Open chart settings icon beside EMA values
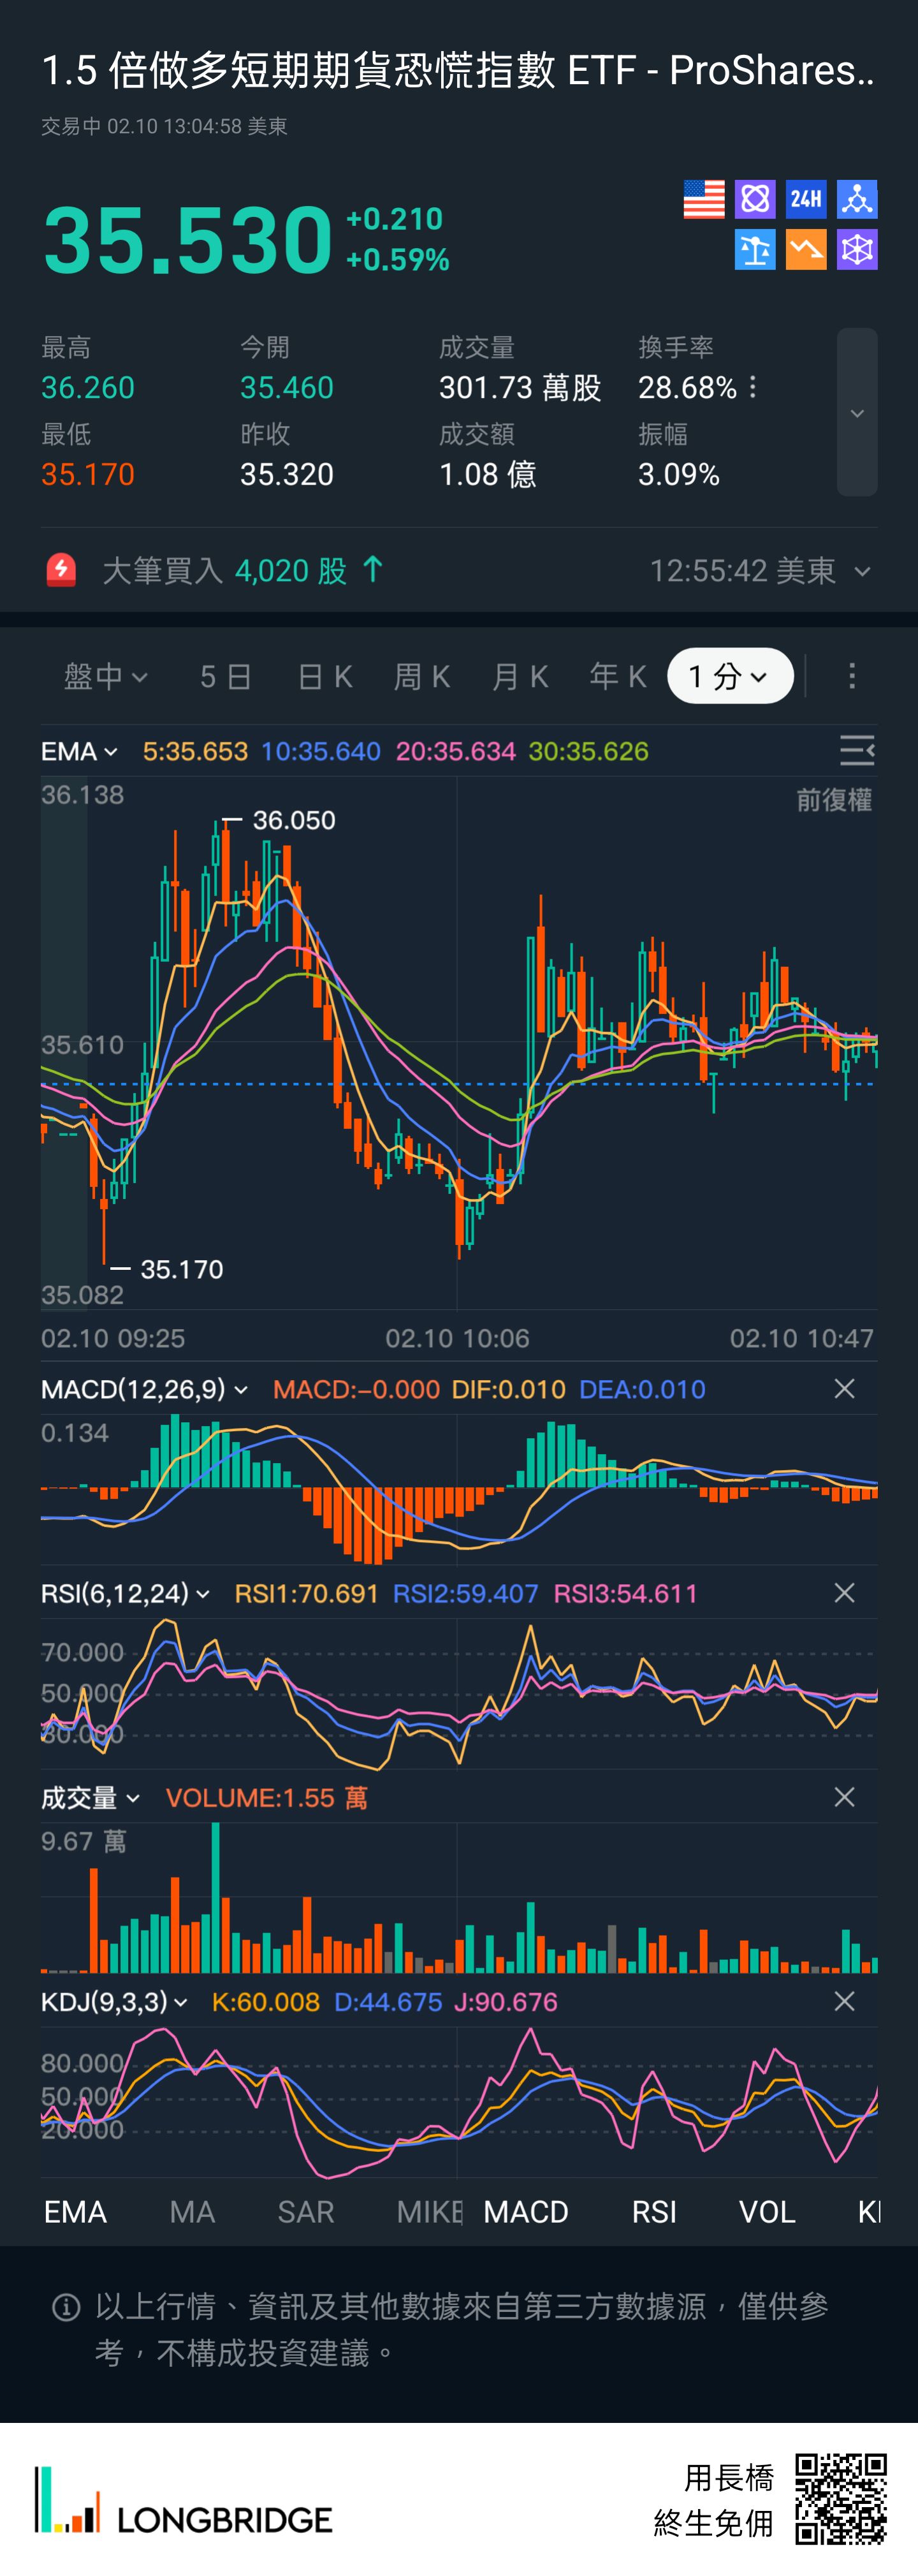The height and width of the screenshot is (2576, 918). [856, 750]
